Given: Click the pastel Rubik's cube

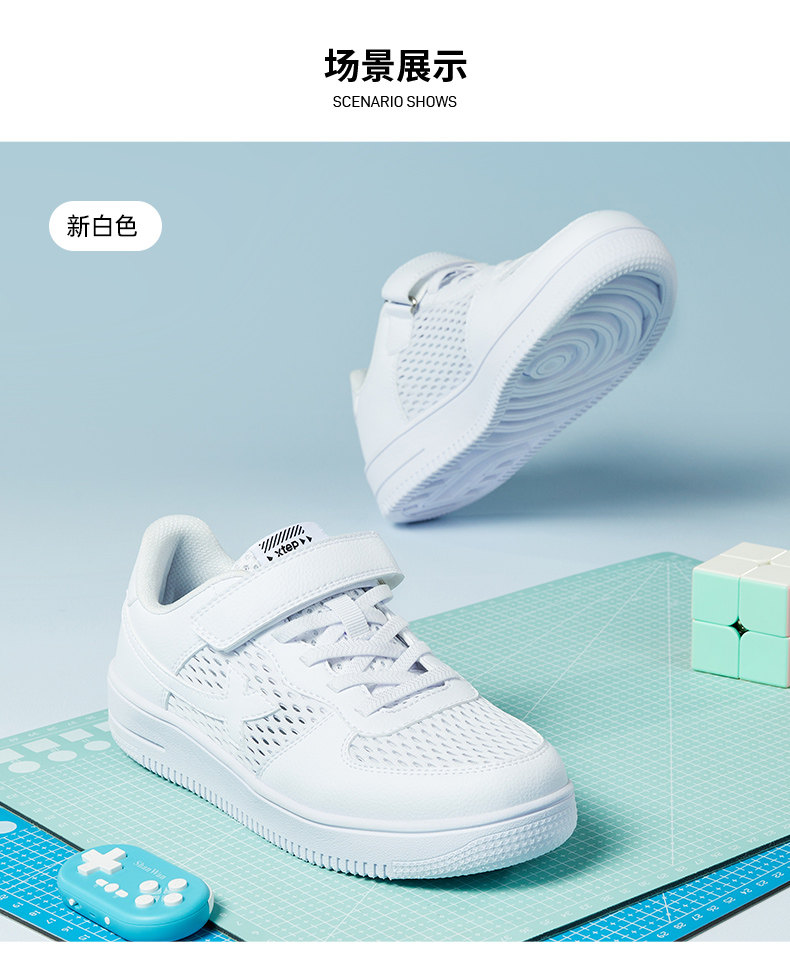Looking at the screenshot, I should pyautogui.click(x=741, y=614).
